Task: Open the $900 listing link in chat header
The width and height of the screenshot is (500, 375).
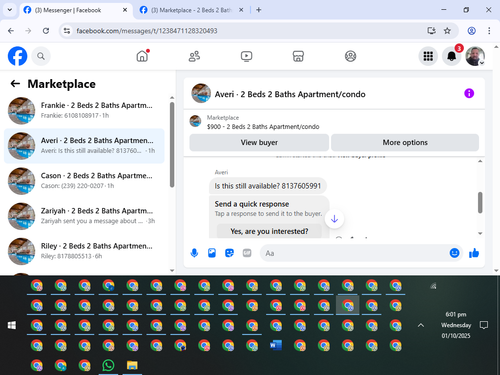Action: pyautogui.click(x=263, y=127)
